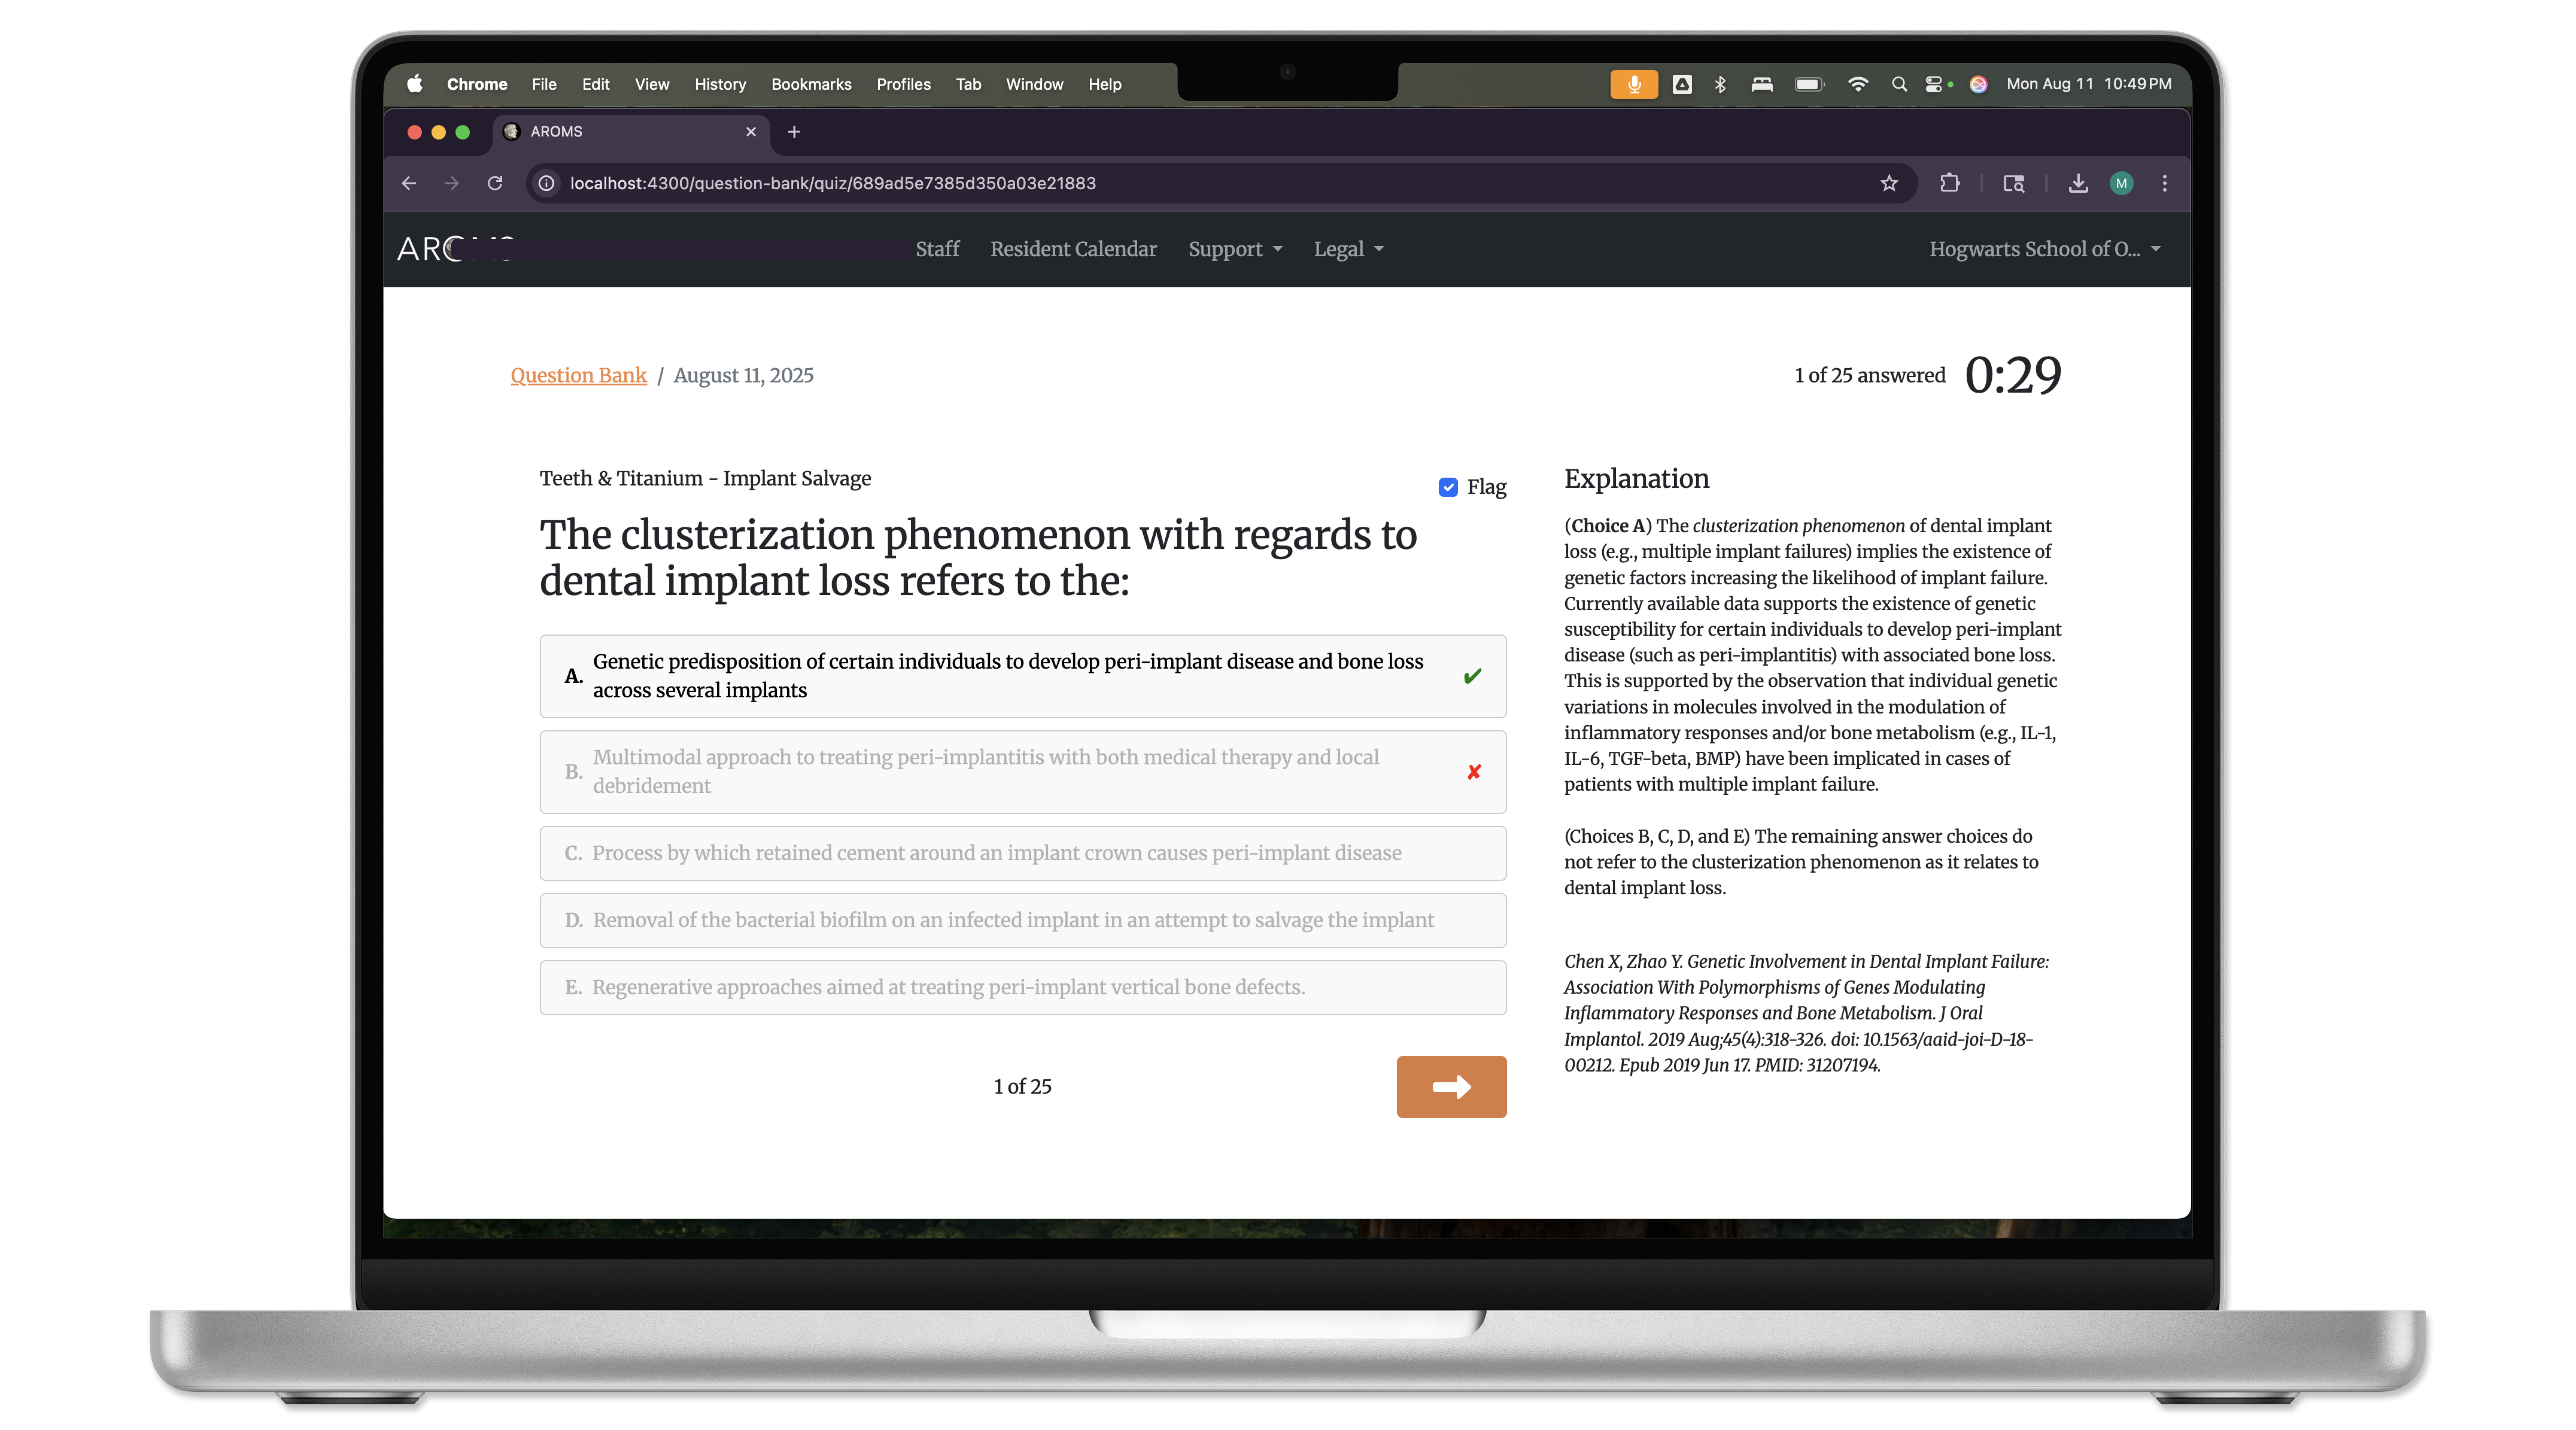Click '1 of 25 answered' text
This screenshot has width=2576, height=1430.
point(1869,376)
